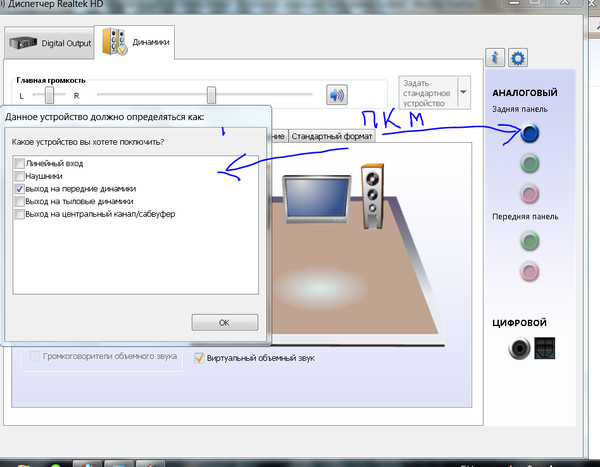This screenshot has height=467, width=600.
Task: Click the green rear panel audio jack
Action: pos(530,163)
